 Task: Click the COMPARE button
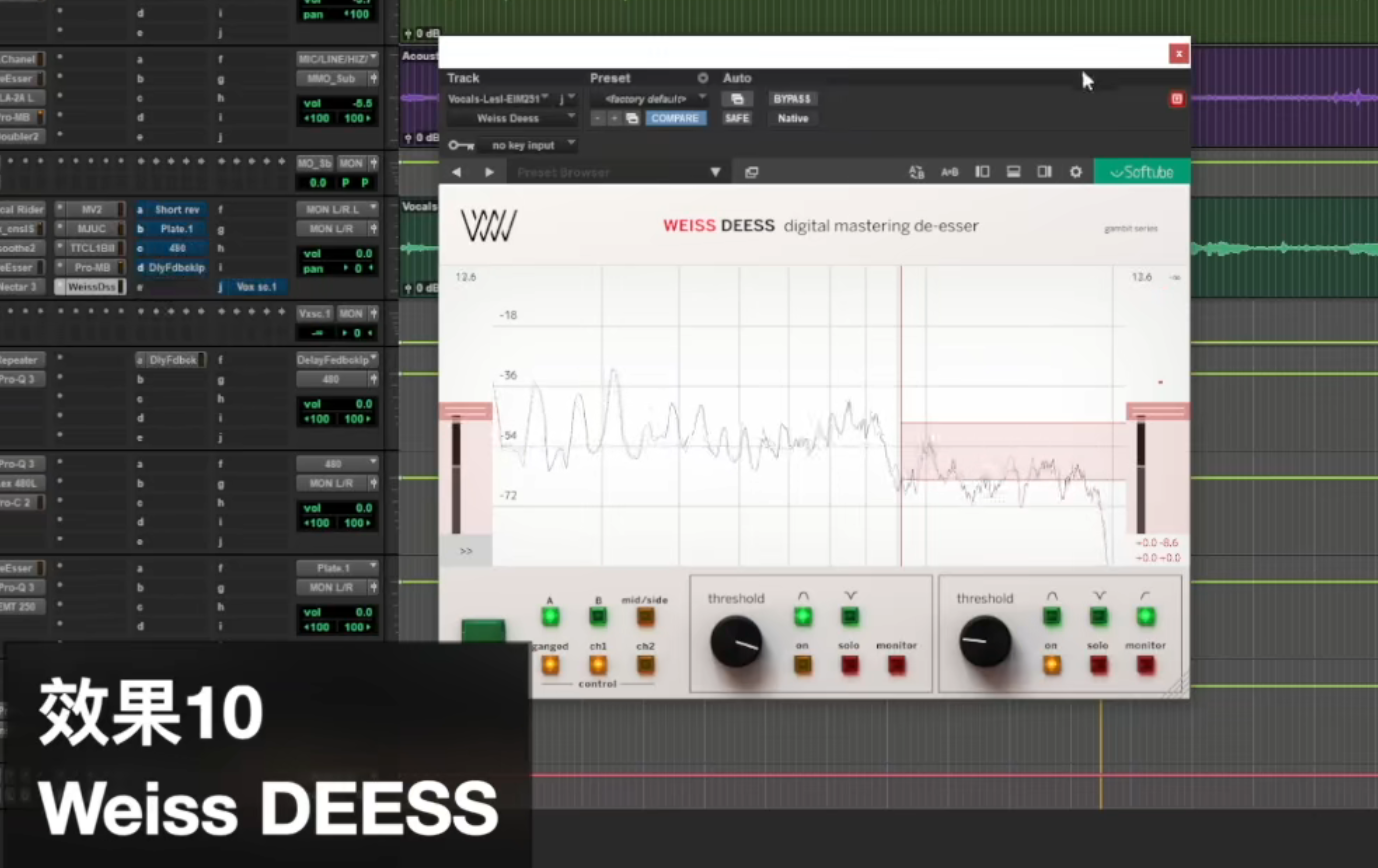tap(675, 118)
